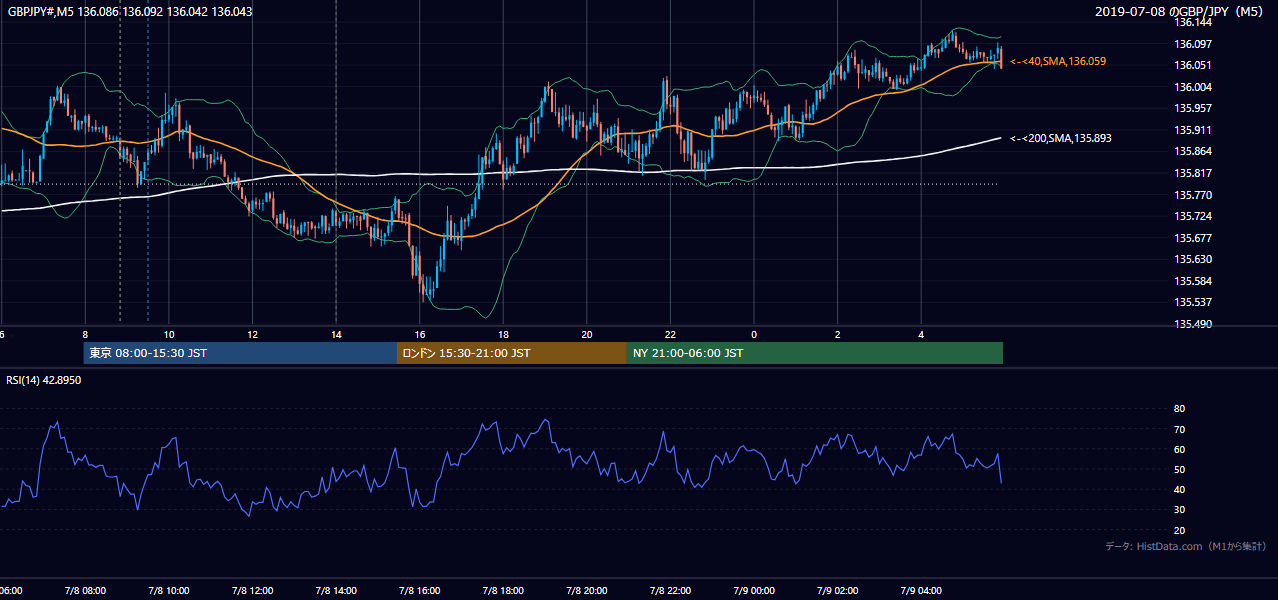Select the 40 SMA label 136.059
The image size is (1278, 600).
1058,61
